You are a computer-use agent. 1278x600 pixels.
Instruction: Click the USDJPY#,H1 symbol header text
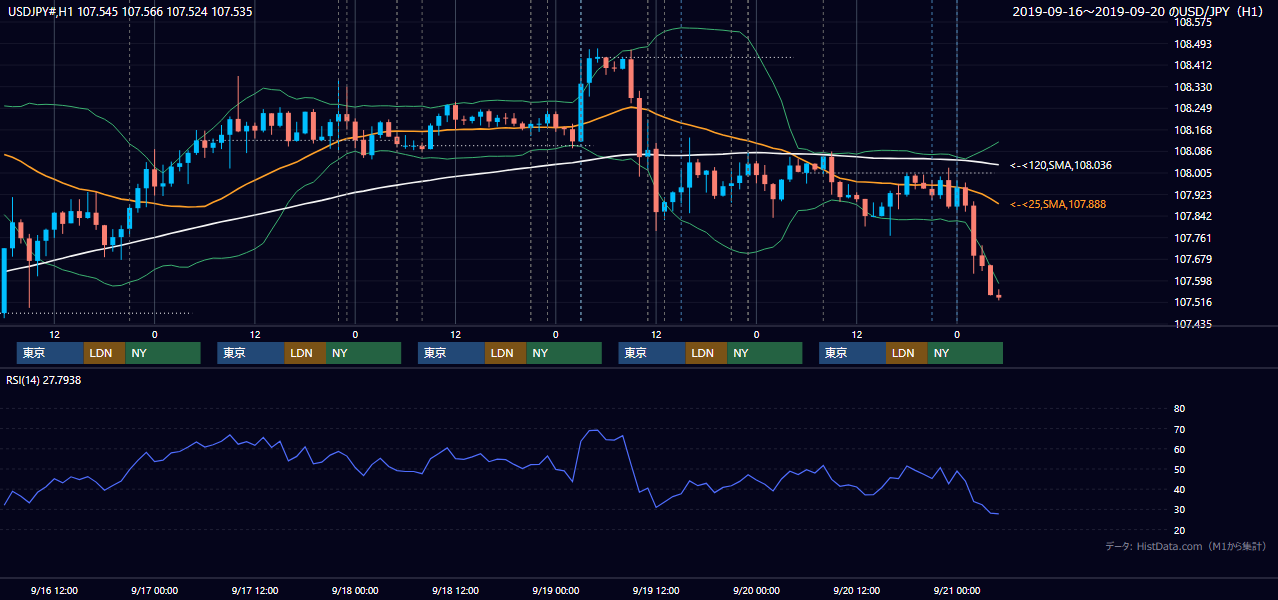pyautogui.click(x=130, y=12)
